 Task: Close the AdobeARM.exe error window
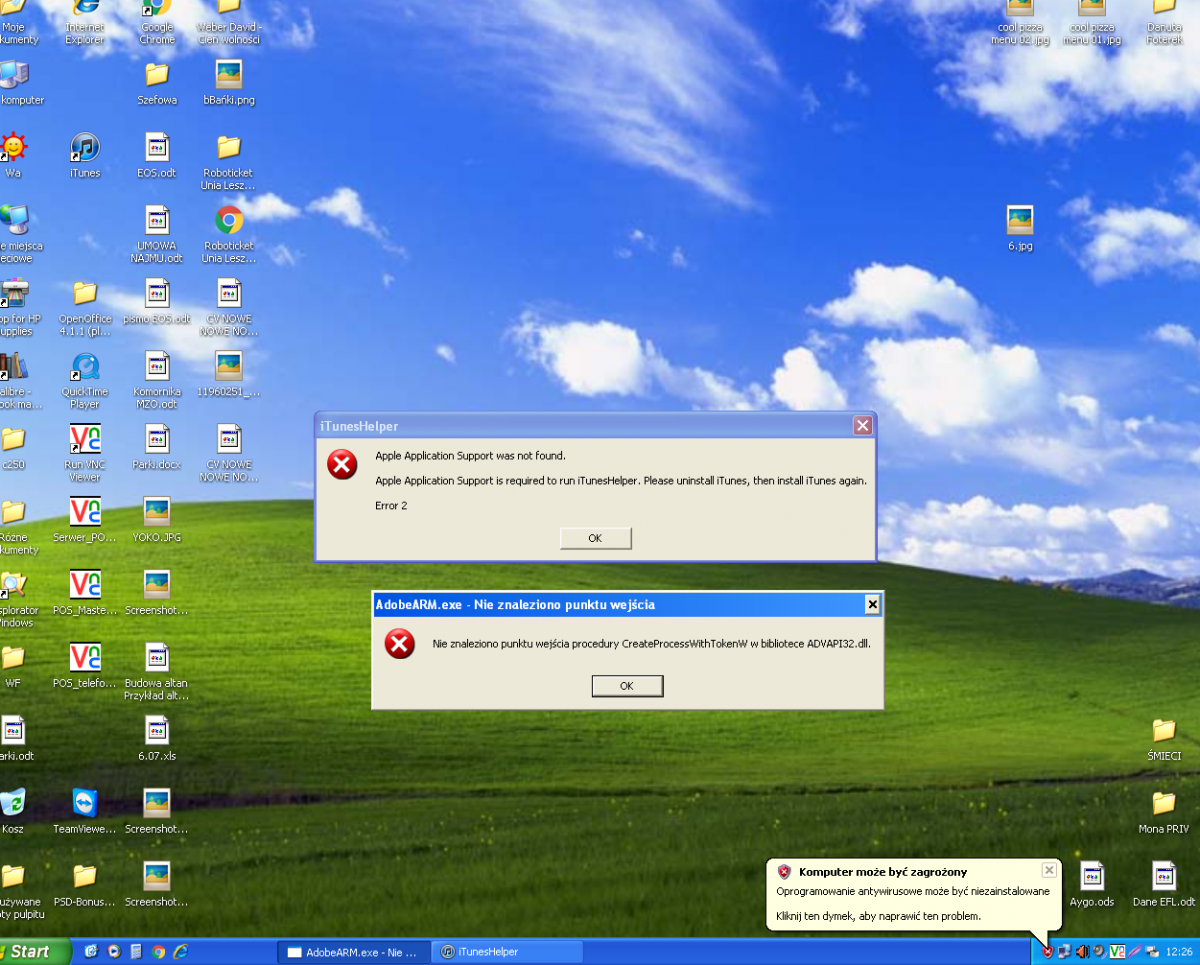[x=872, y=604]
